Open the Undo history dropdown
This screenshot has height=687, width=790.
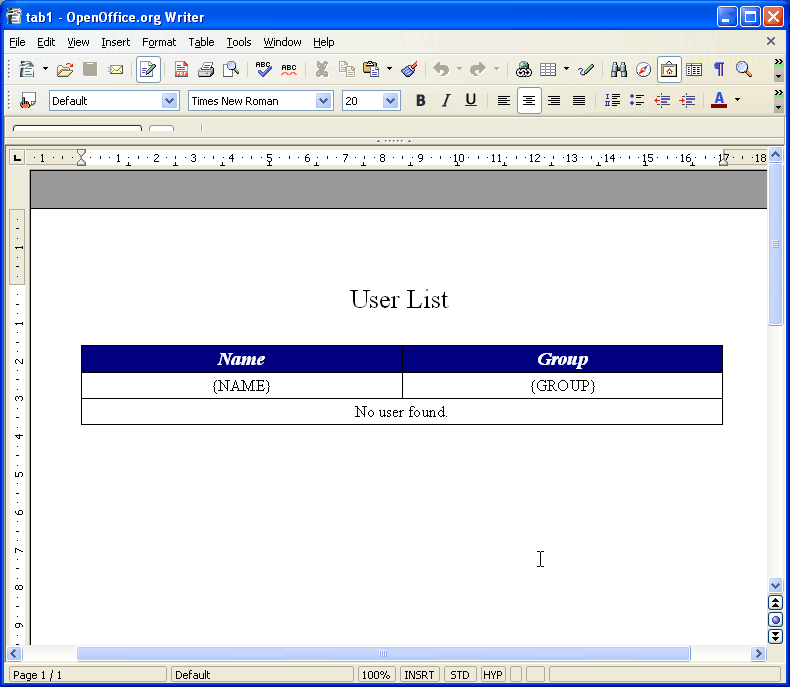[459, 69]
